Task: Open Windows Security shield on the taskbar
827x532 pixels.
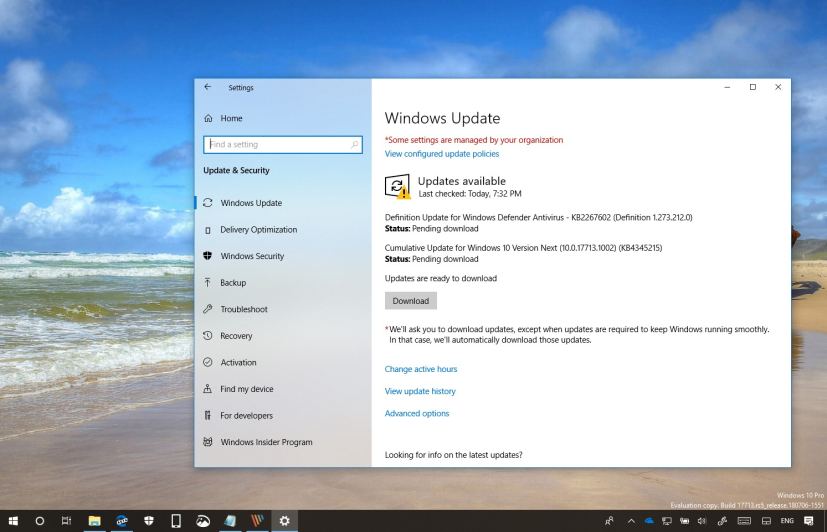Action: 149,521
